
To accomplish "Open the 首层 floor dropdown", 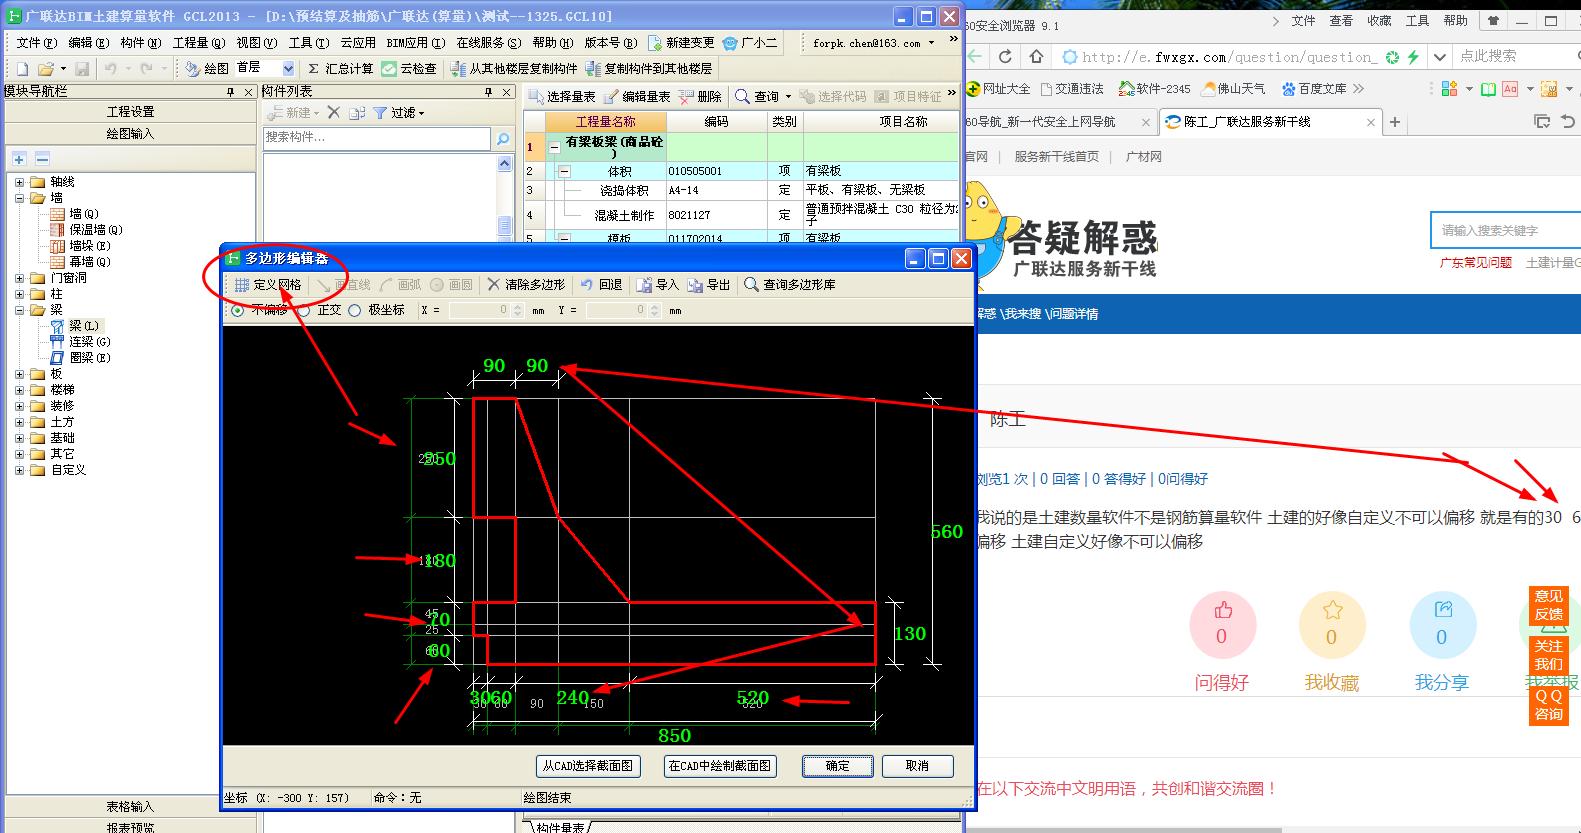I will (288, 69).
